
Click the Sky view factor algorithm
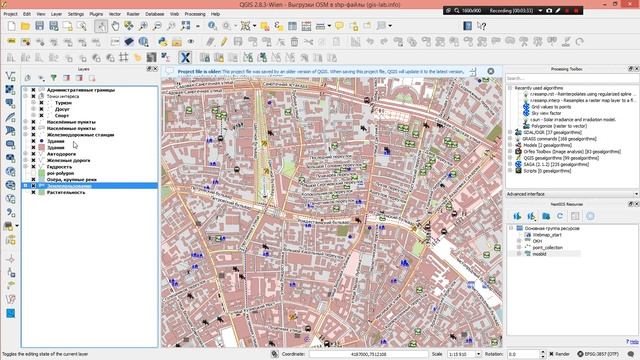click(546, 113)
